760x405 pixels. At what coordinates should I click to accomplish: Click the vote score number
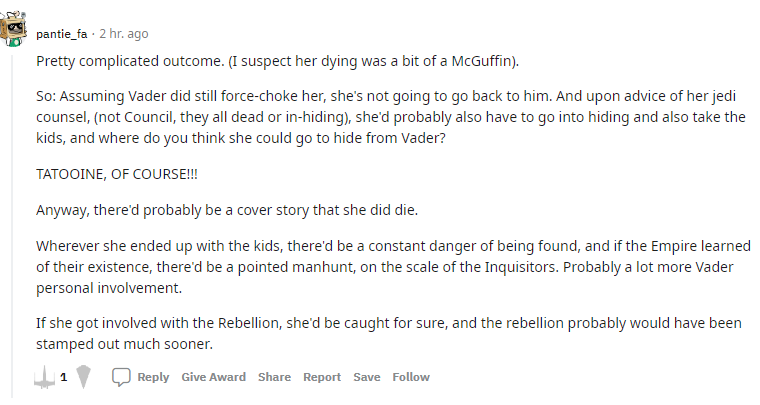tap(63, 377)
